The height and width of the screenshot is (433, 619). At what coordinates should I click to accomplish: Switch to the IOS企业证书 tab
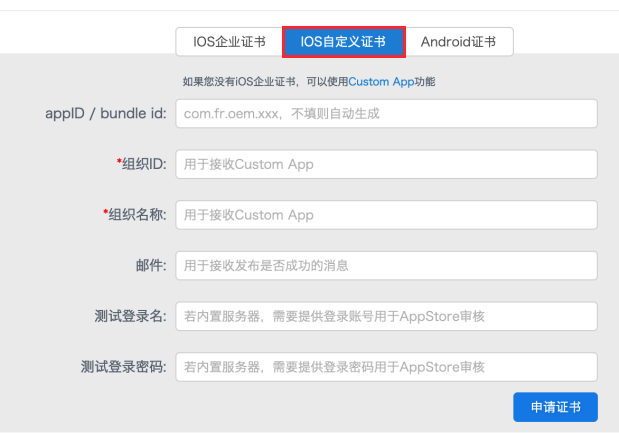[x=228, y=42]
